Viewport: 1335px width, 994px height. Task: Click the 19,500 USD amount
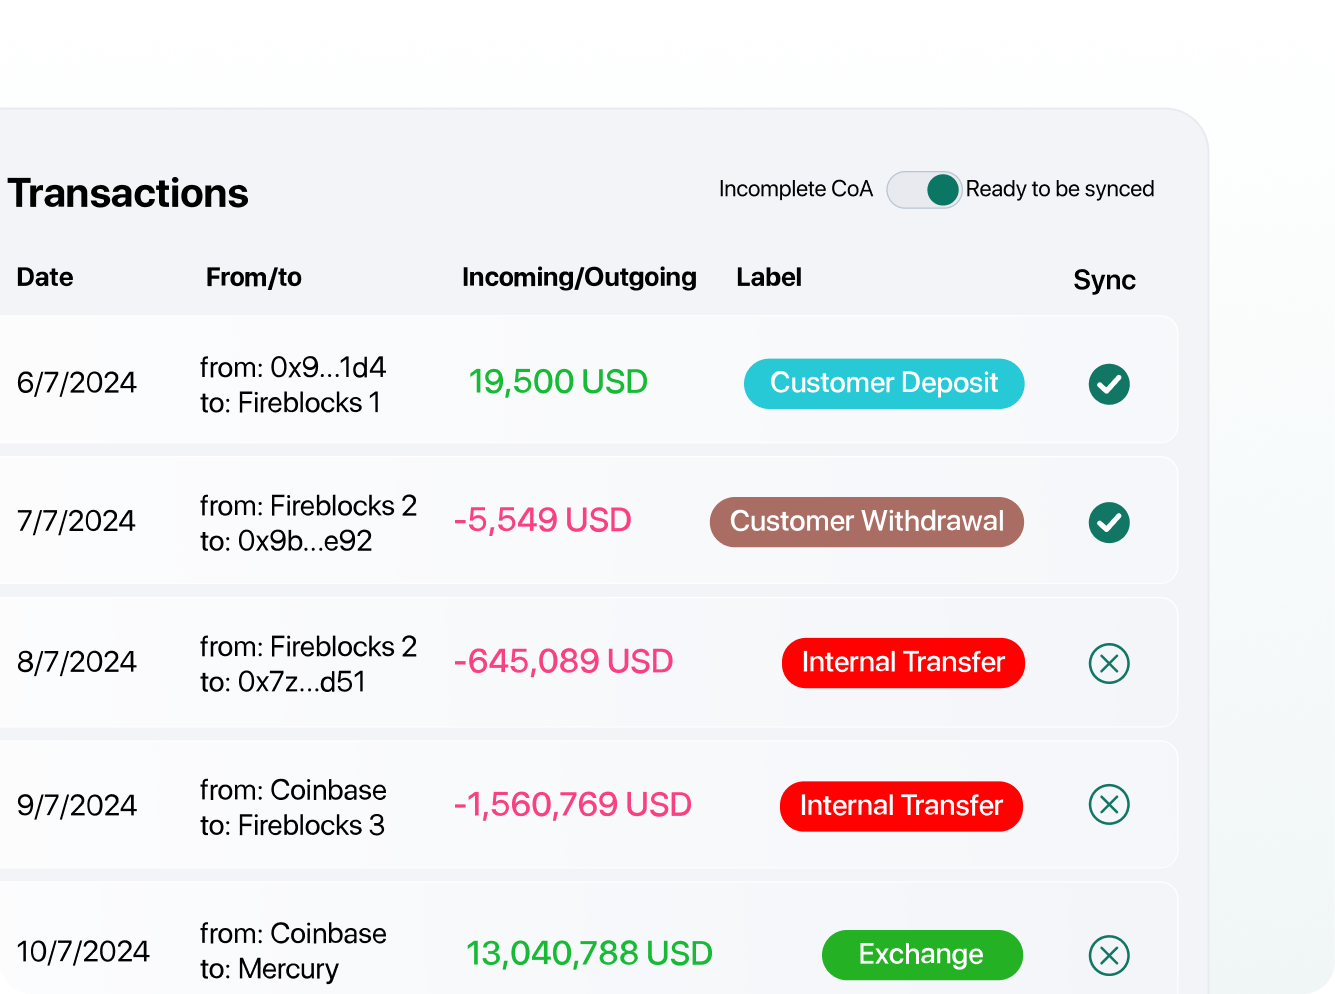(x=558, y=382)
